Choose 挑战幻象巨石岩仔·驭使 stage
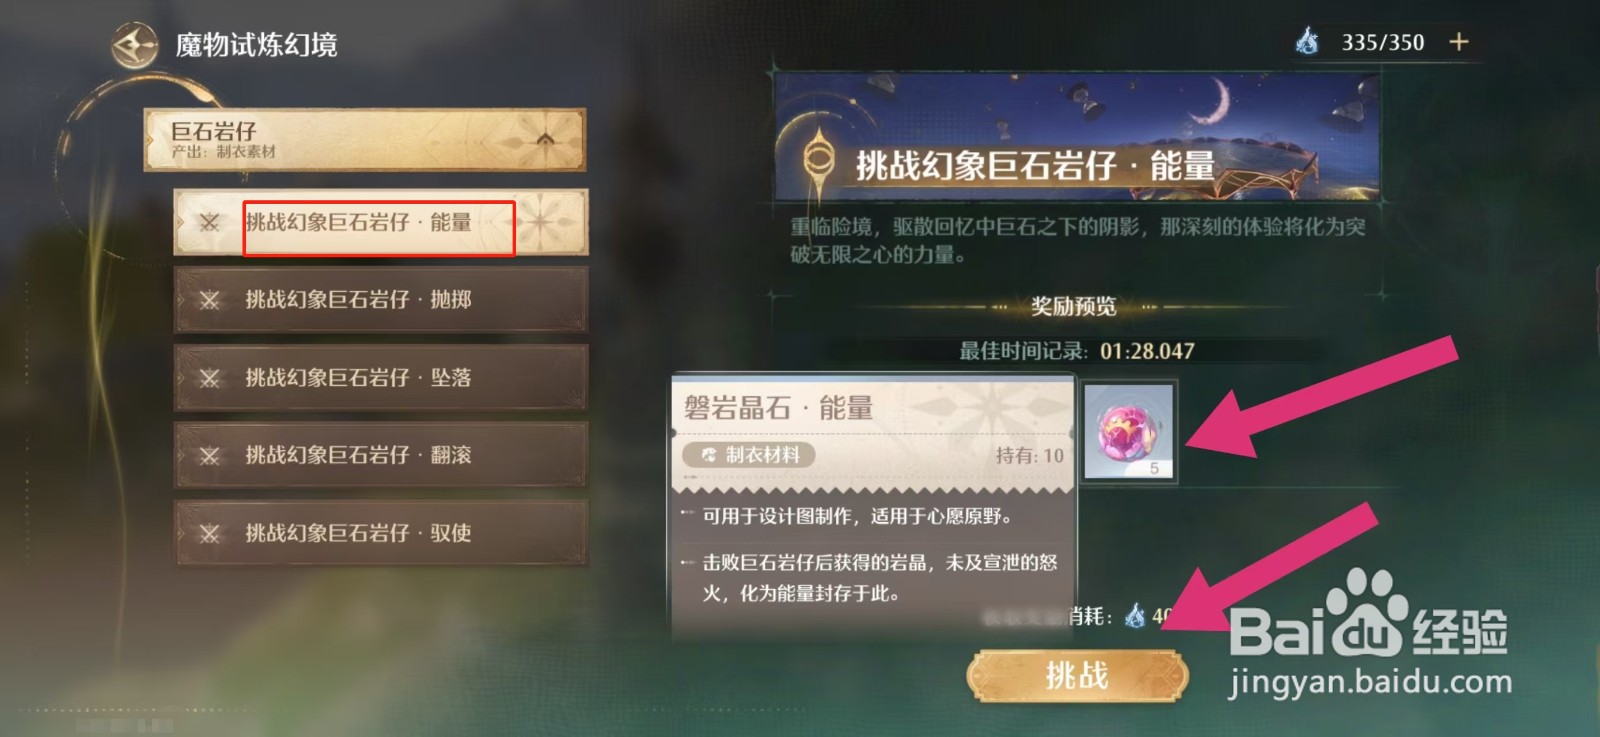This screenshot has width=1600, height=737. coord(381,533)
